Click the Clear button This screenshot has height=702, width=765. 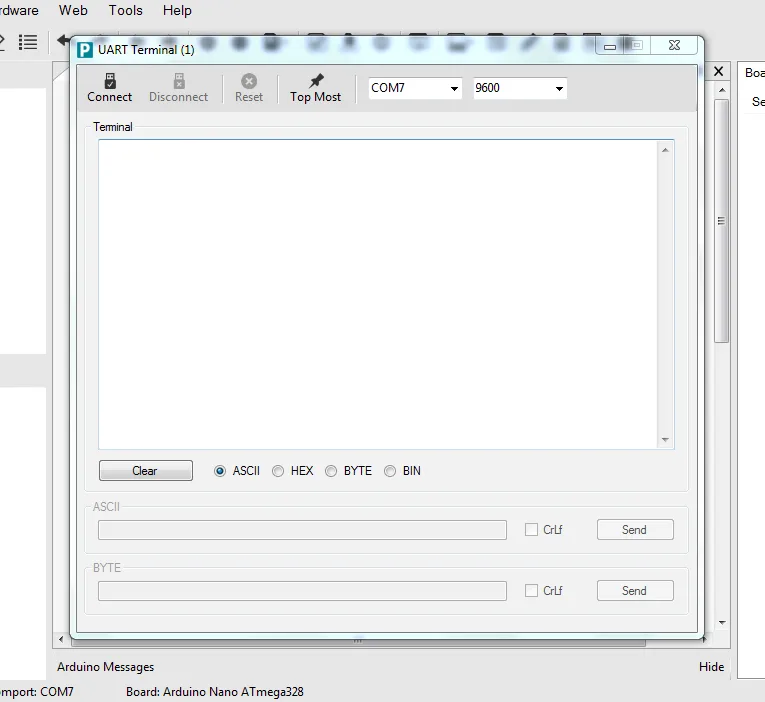click(146, 471)
